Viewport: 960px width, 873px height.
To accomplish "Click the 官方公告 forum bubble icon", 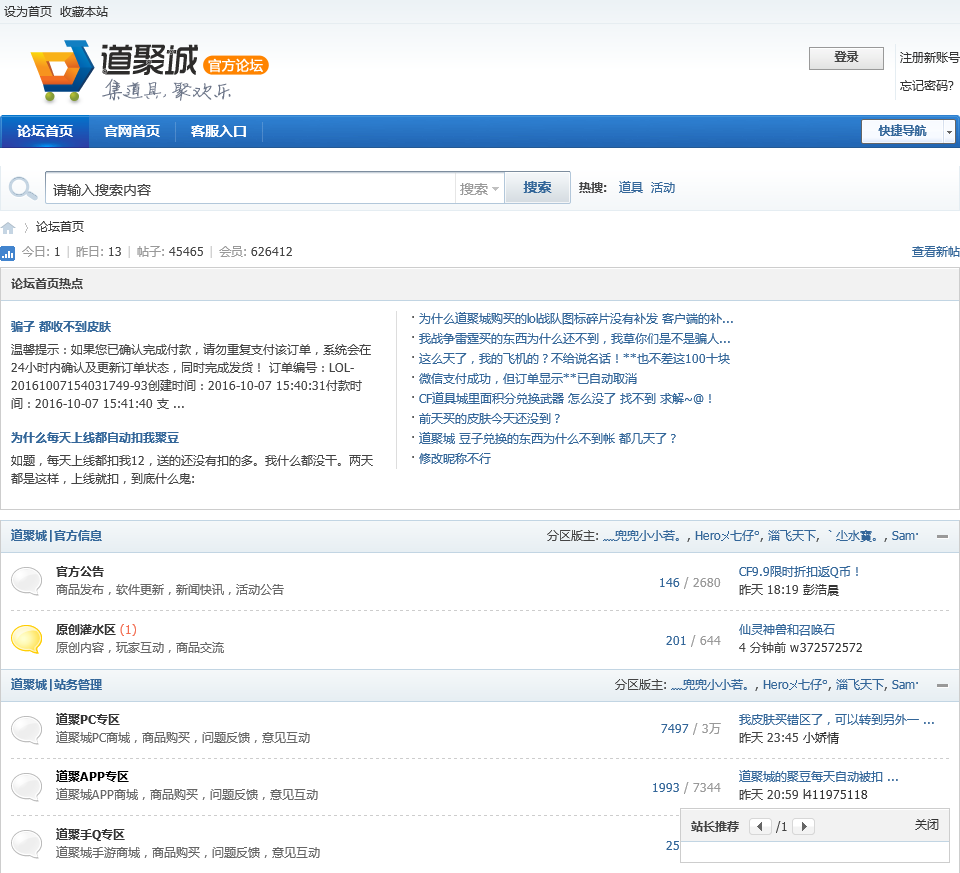I will (x=27, y=580).
